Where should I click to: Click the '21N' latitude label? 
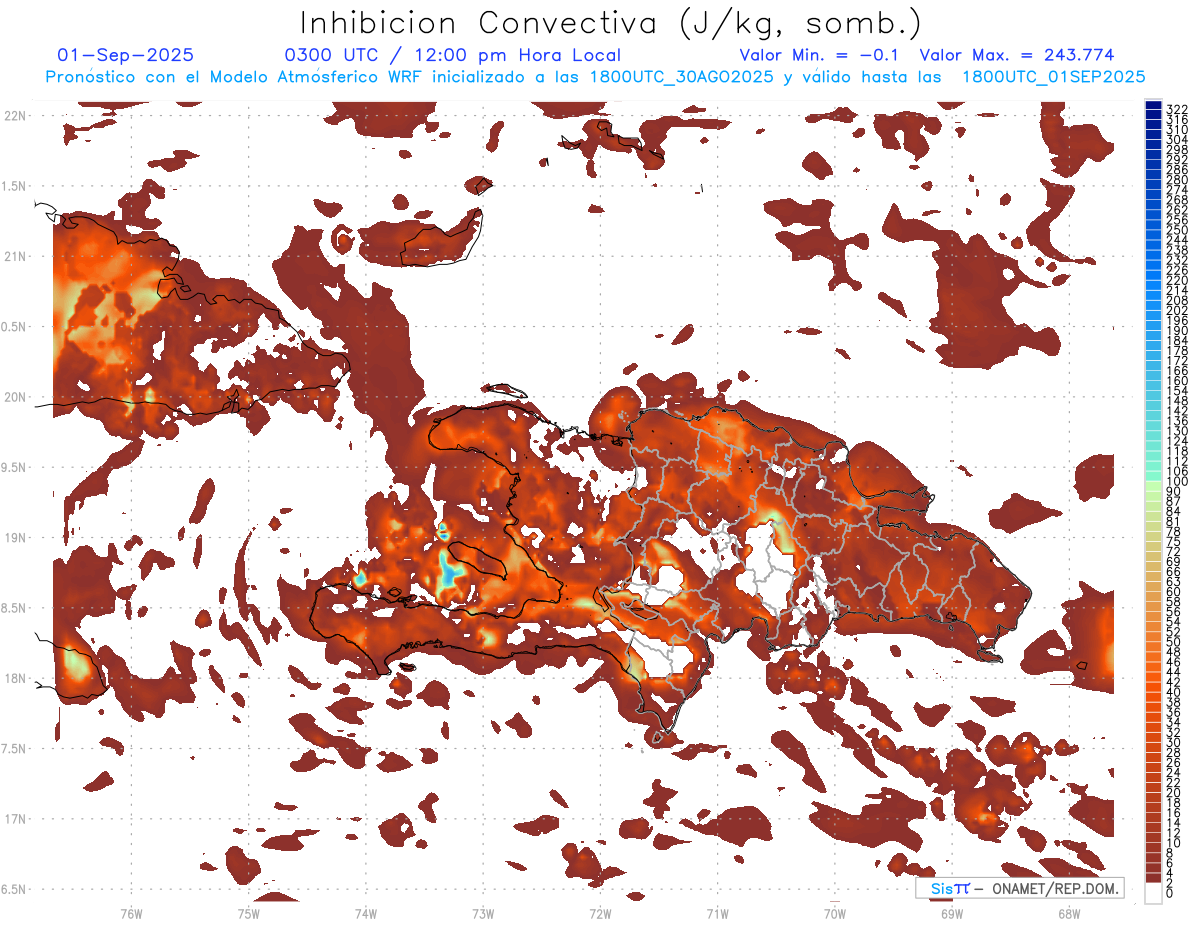15,257
